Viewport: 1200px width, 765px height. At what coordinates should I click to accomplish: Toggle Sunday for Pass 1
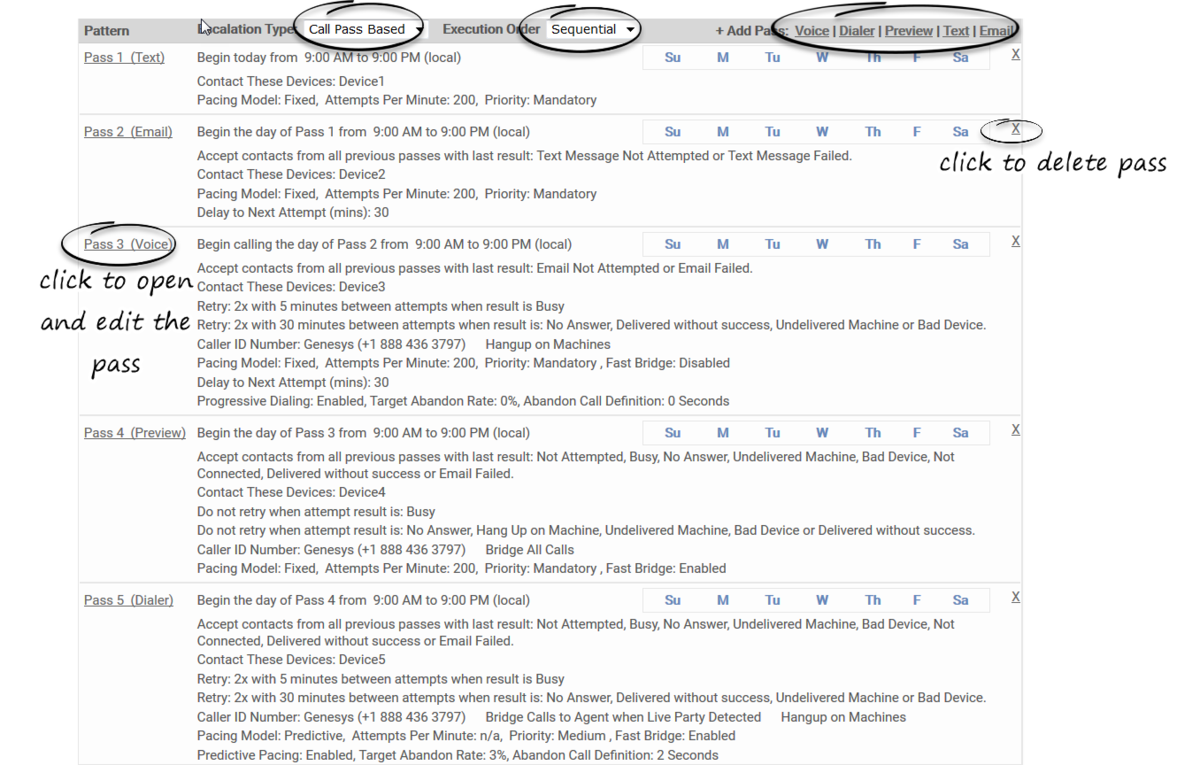[672, 58]
